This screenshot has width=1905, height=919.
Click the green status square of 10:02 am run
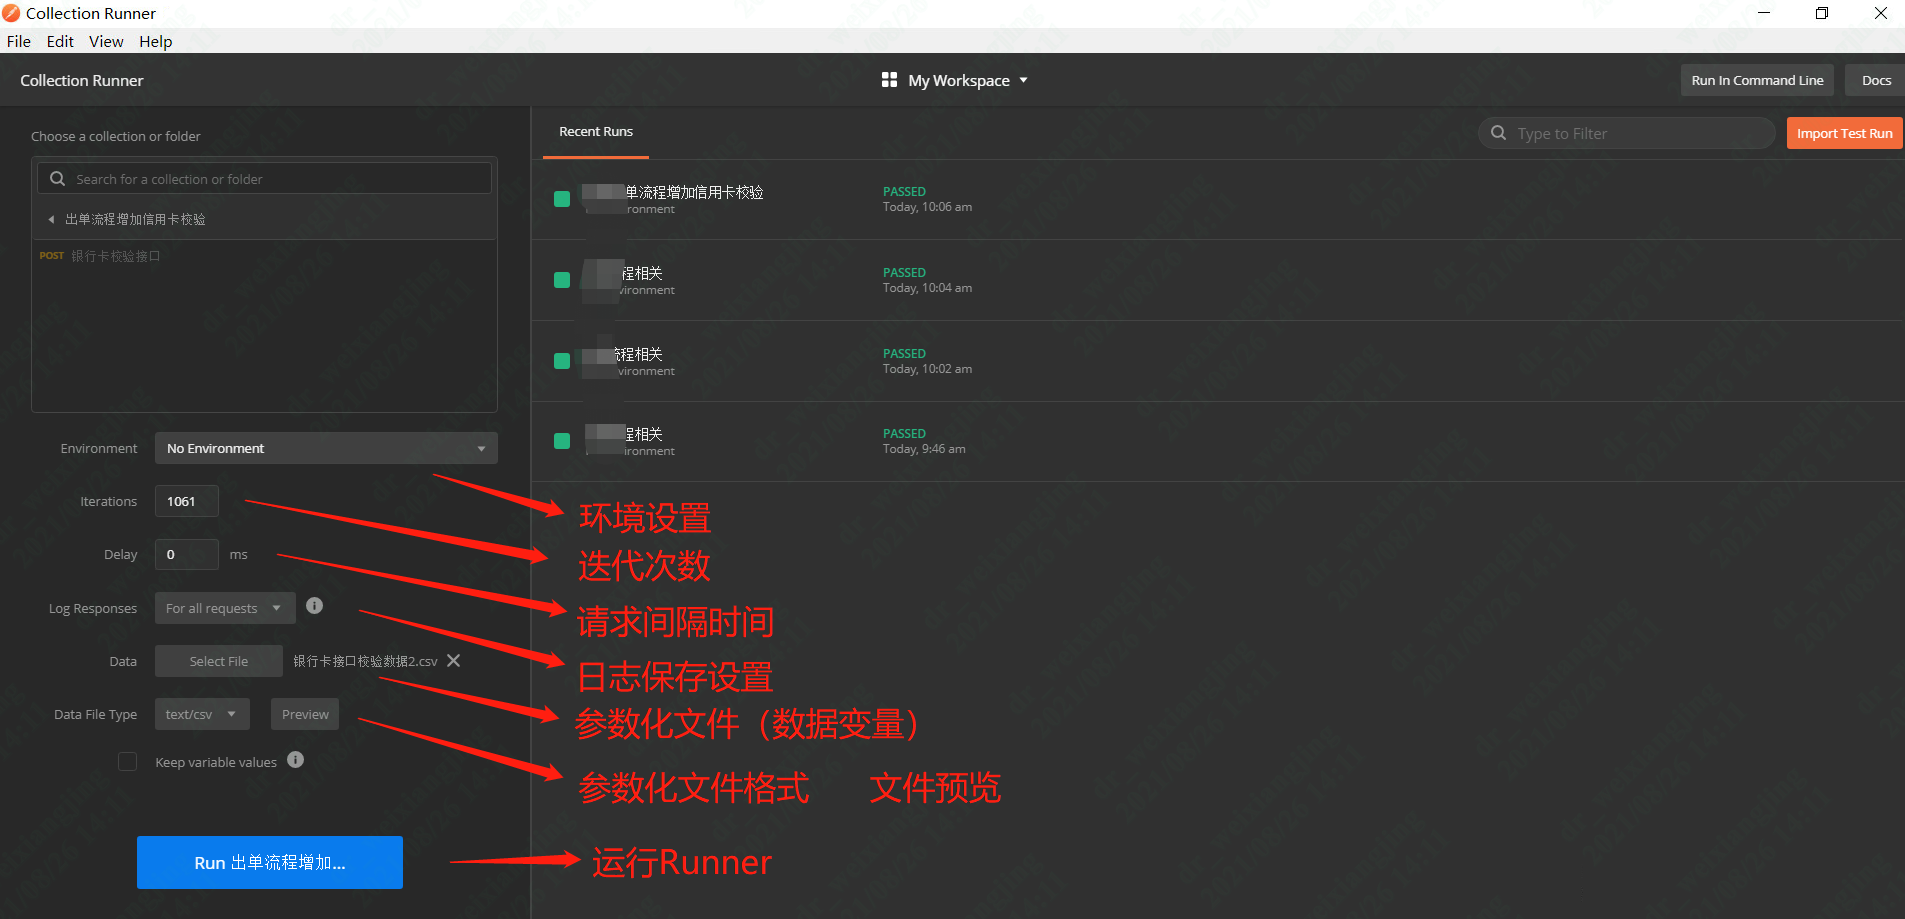(x=562, y=361)
